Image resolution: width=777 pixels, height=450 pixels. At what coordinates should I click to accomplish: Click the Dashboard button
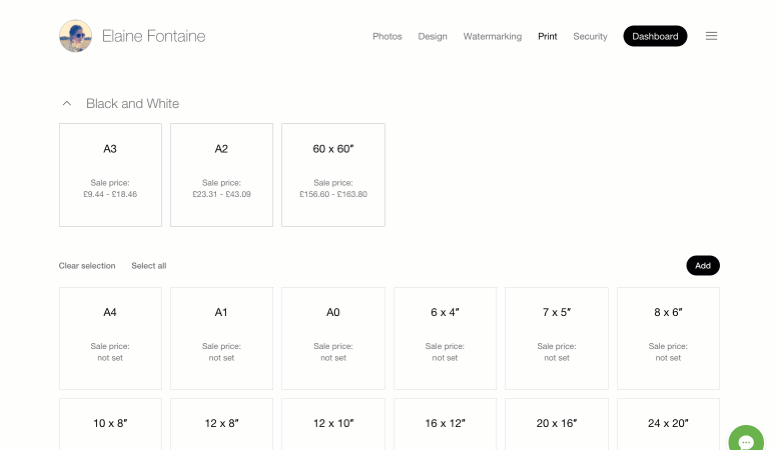655,36
